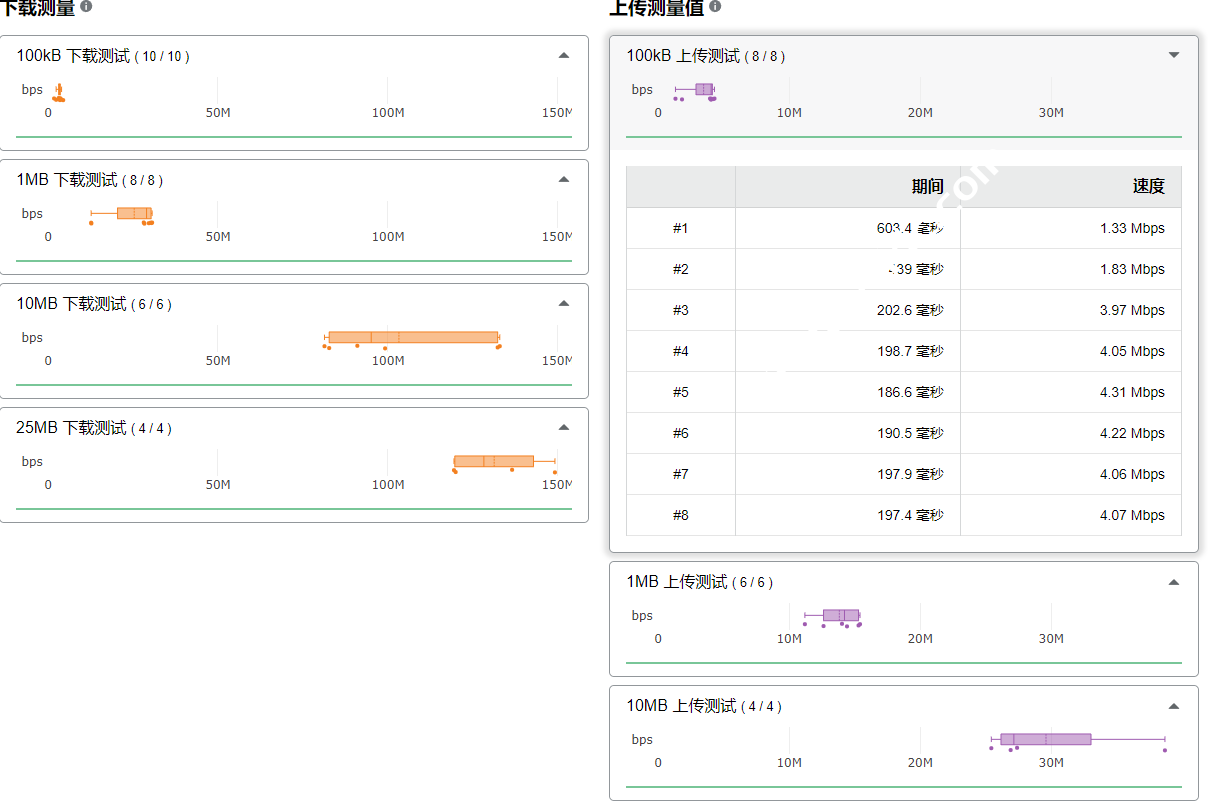Click the 10MB upload purple box plot
The image size is (1208, 806).
tap(1045, 739)
